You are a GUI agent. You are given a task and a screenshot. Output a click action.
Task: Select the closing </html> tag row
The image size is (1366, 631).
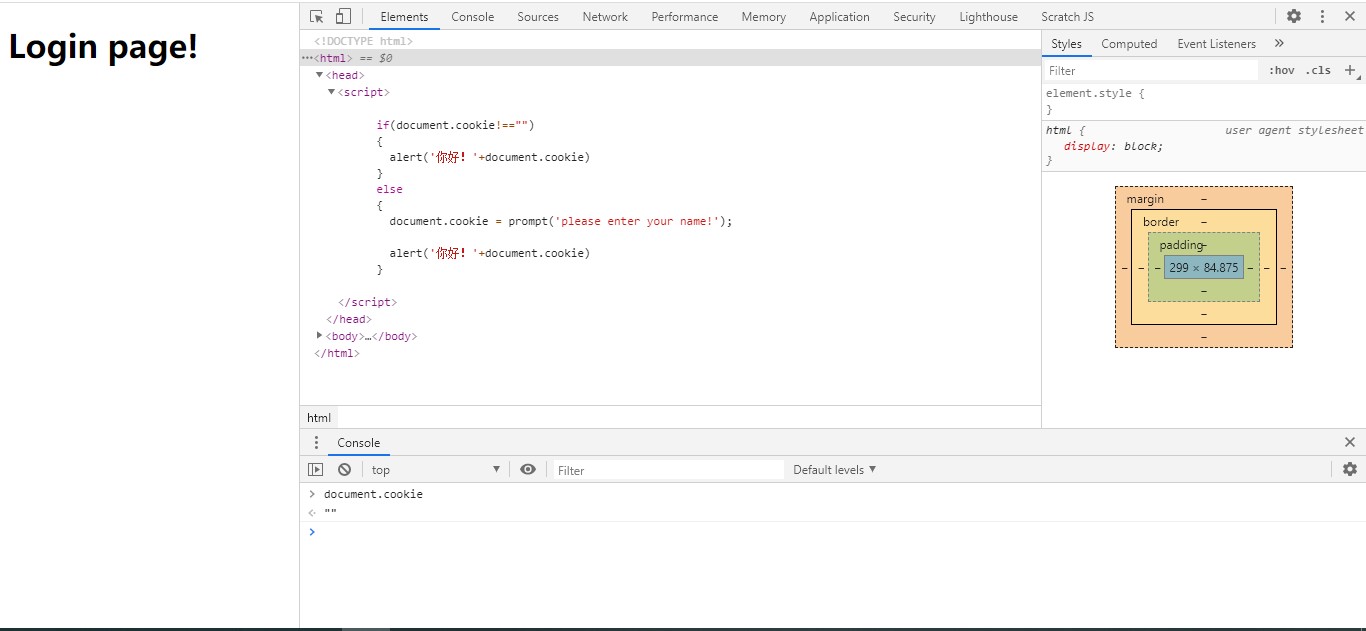[337, 353]
